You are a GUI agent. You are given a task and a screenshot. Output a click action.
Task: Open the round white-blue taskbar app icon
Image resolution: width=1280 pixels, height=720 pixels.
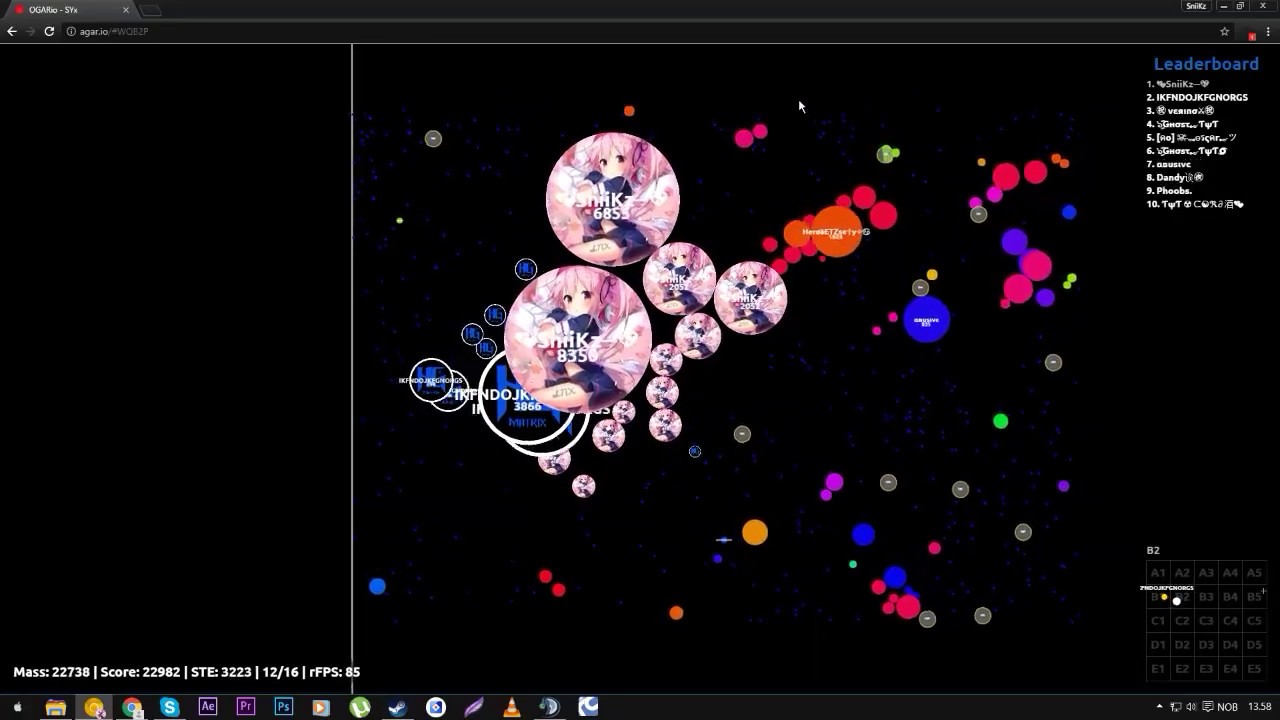tap(436, 707)
